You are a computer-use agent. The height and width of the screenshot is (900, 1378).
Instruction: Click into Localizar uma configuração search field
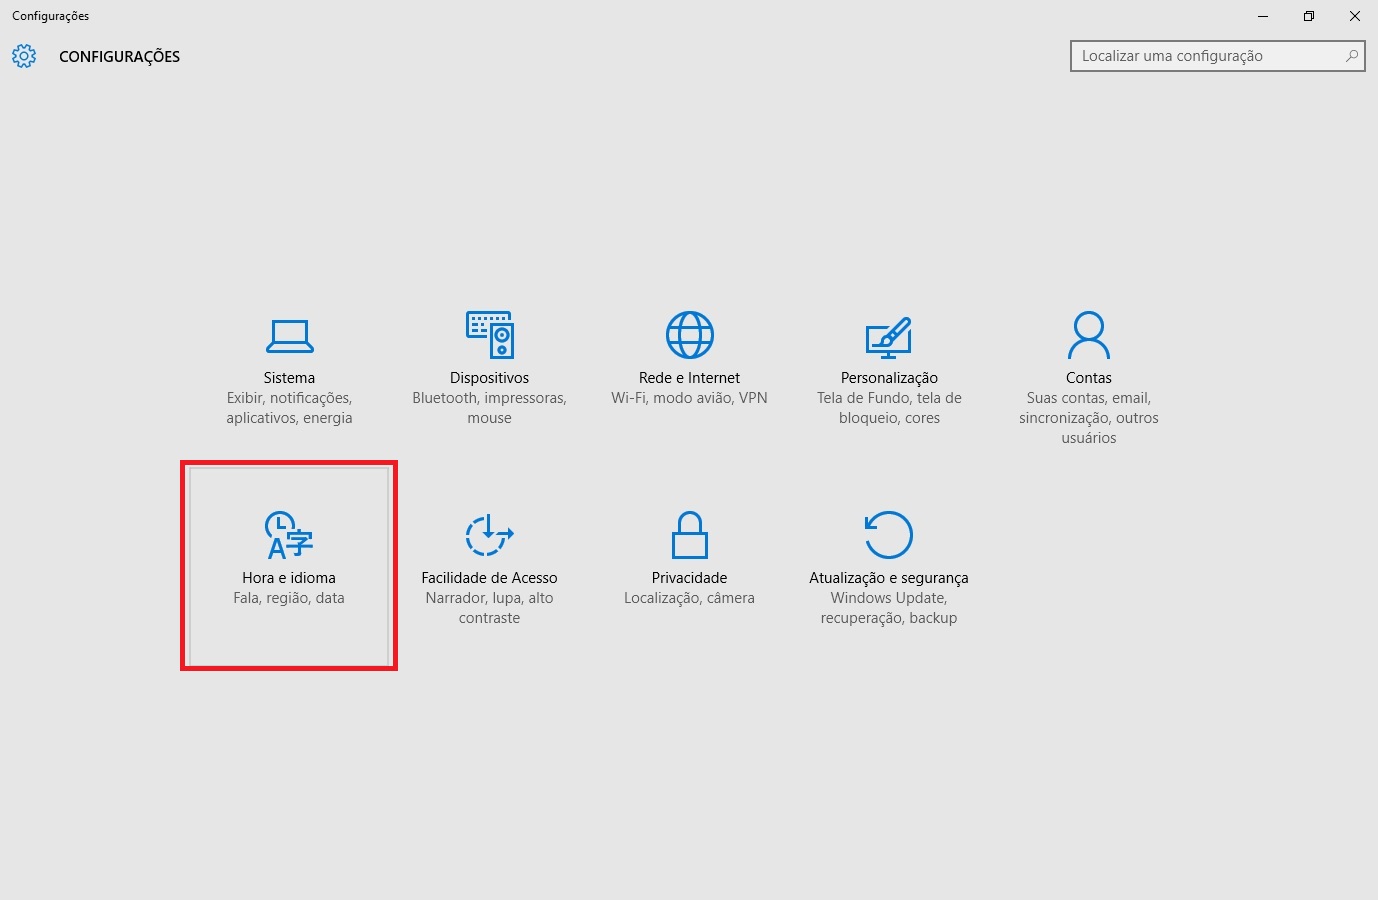[x=1217, y=56]
